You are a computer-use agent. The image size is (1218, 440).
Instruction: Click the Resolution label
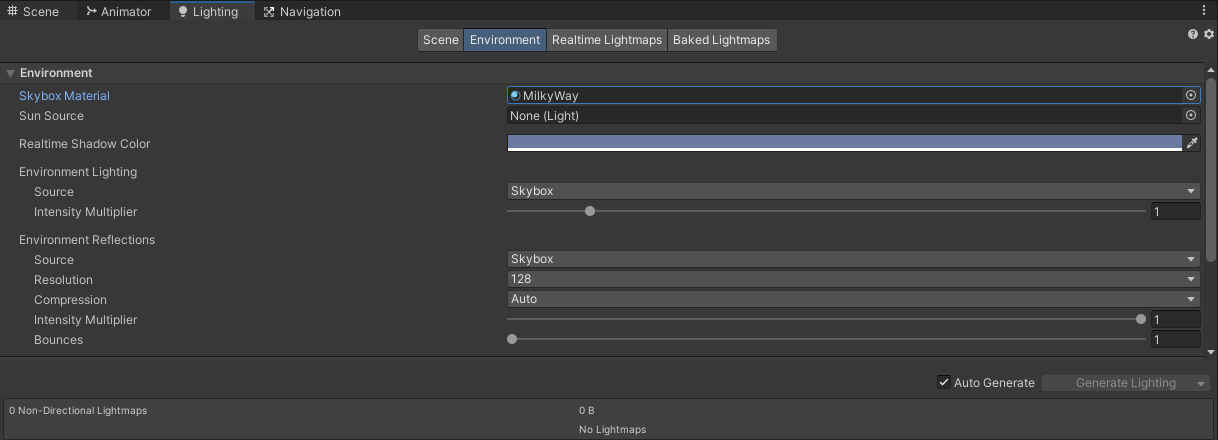point(63,280)
